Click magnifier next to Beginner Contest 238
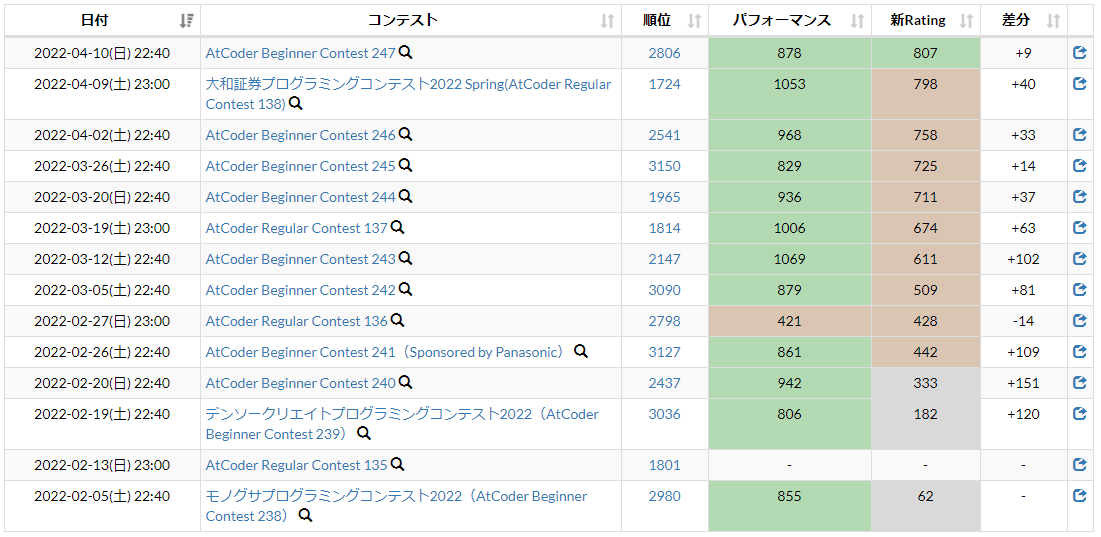The height and width of the screenshot is (537, 1101). [305, 515]
